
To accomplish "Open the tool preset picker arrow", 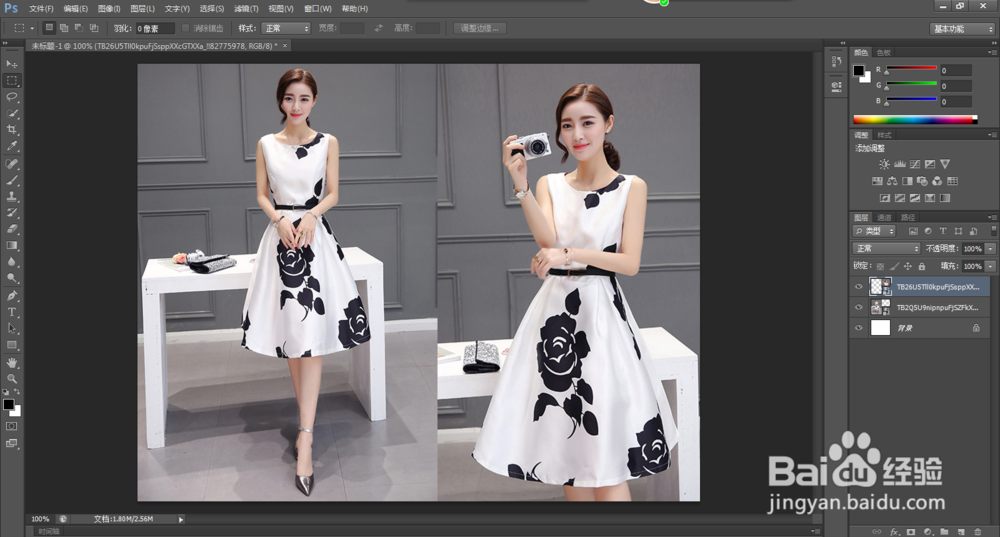I will click(x=32, y=28).
